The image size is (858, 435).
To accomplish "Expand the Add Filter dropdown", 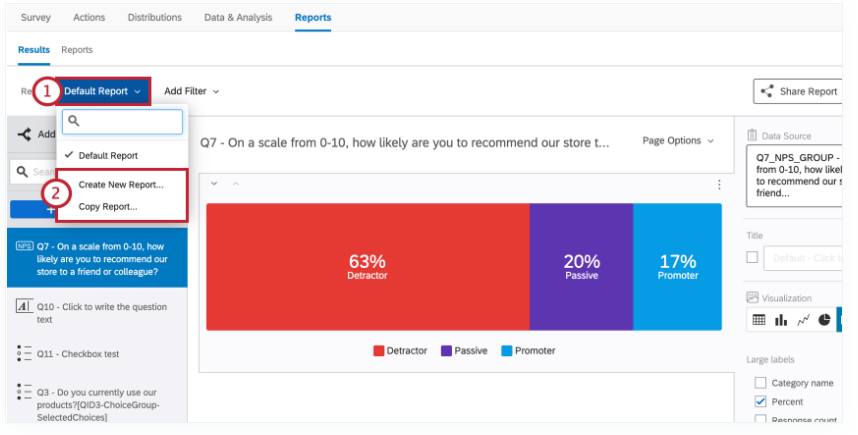I will 184,91.
